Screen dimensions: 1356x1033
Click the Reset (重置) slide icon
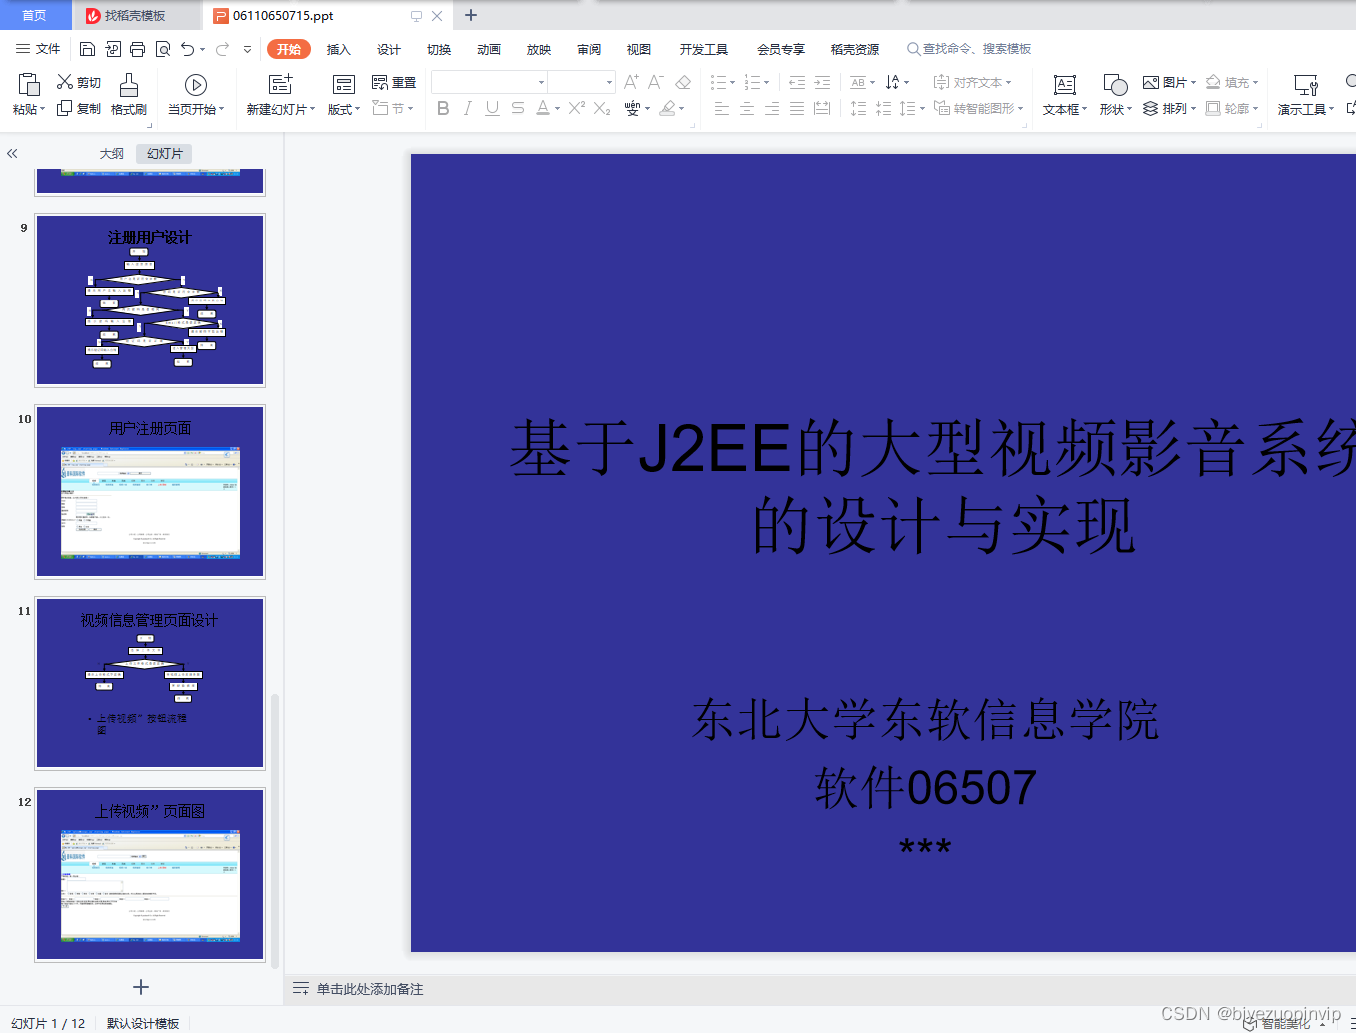point(380,82)
